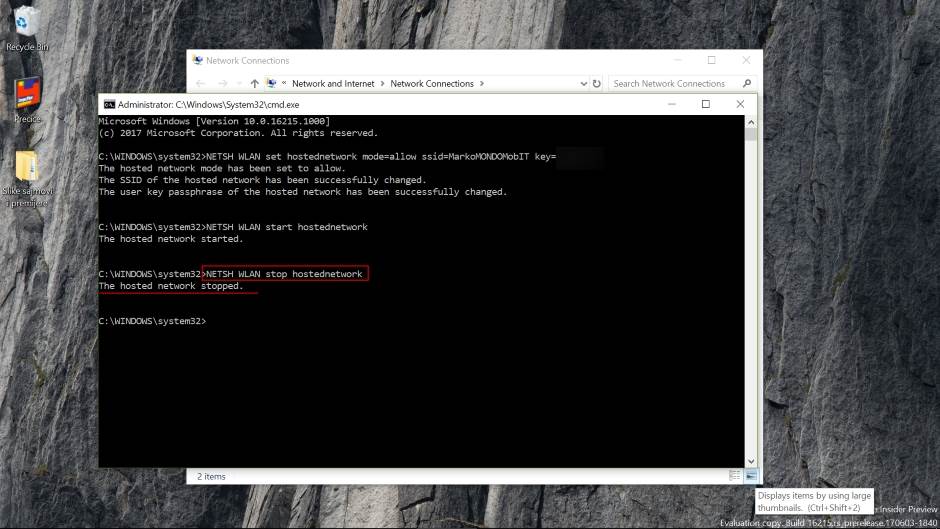Open the Precice desktop shortcut

27,97
